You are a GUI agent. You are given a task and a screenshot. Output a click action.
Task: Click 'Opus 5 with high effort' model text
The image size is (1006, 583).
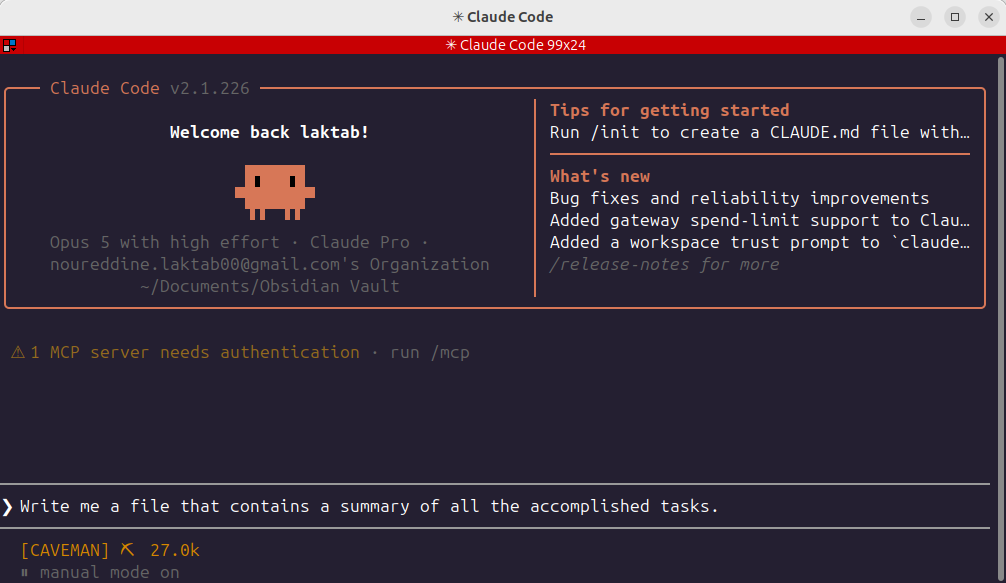coord(165,242)
